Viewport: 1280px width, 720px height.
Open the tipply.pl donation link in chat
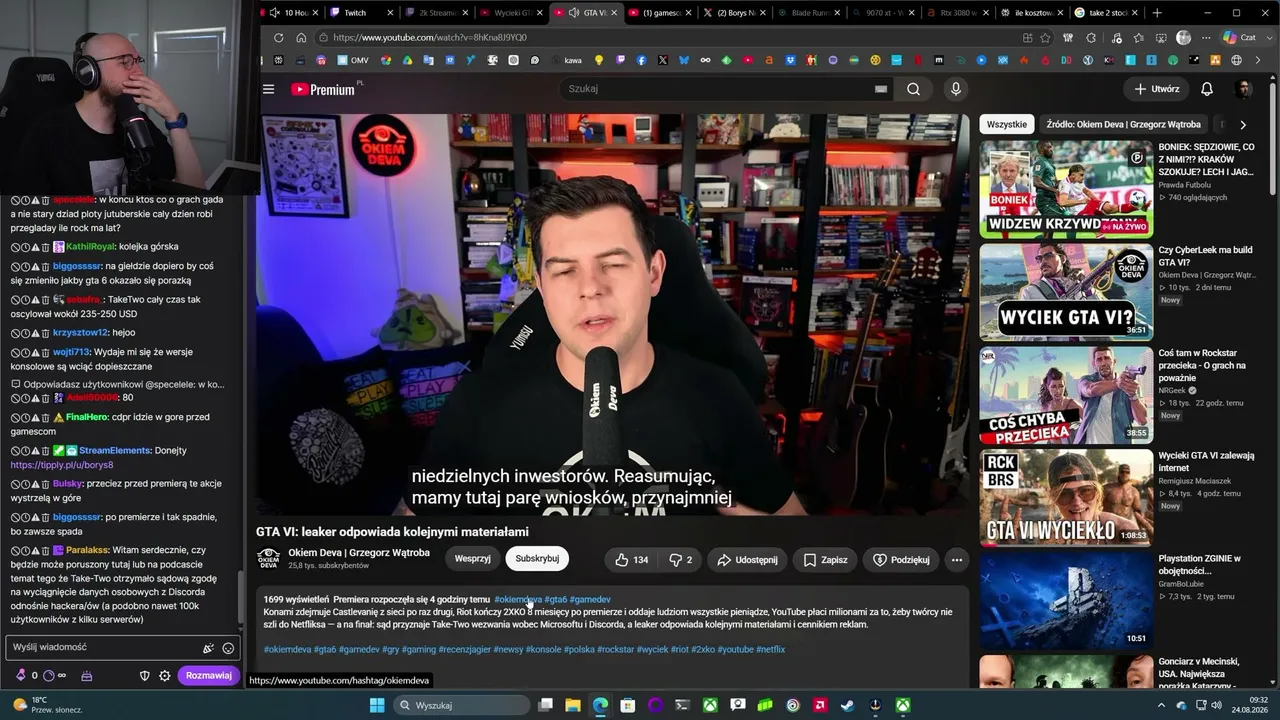(x=62, y=465)
